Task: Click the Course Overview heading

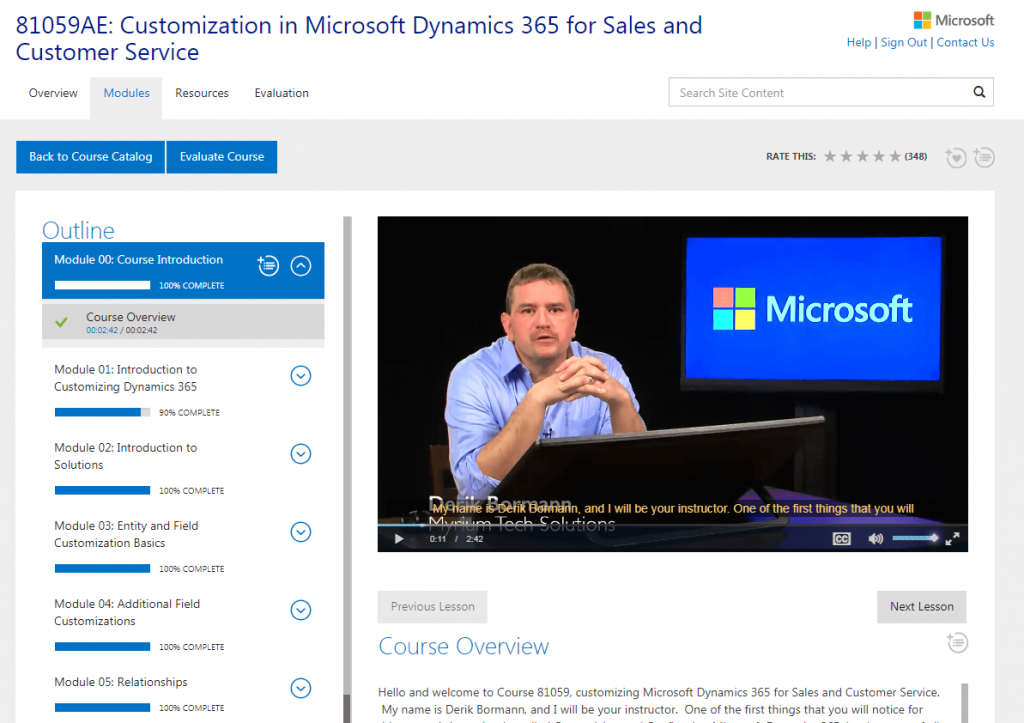Action: (x=464, y=646)
